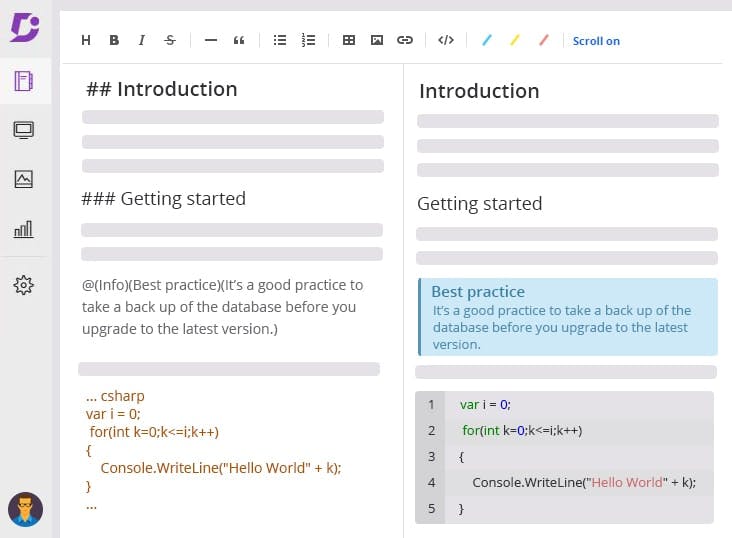
Task: Open the image gallery sidebar section
Action: click(x=23, y=179)
